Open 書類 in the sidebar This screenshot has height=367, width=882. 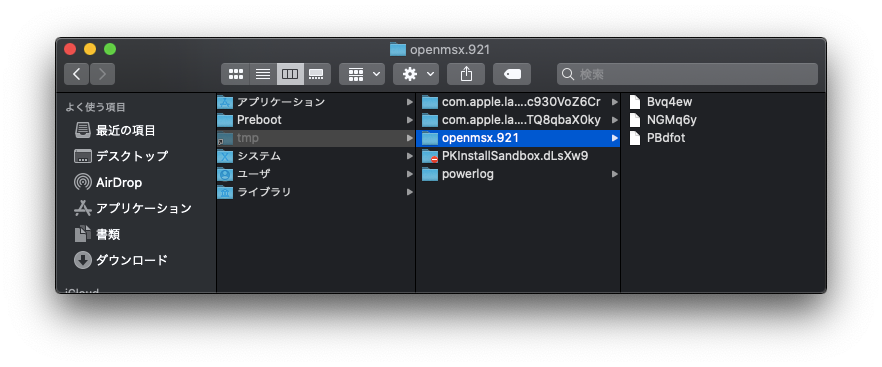(107, 234)
